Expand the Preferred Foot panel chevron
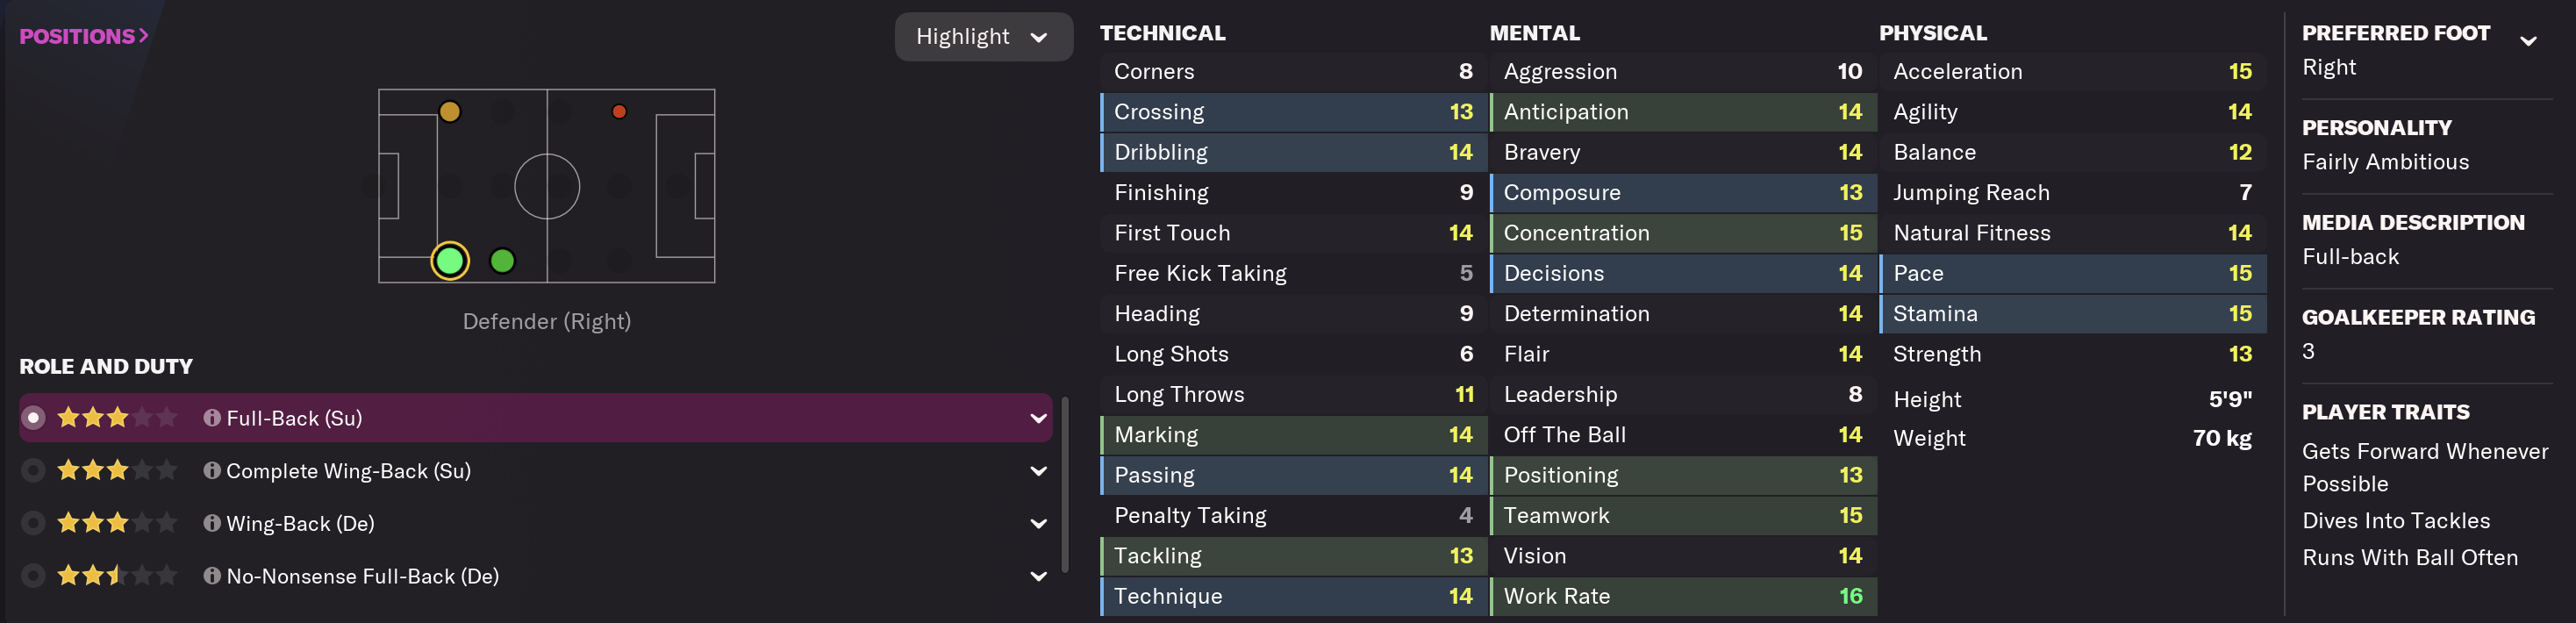The height and width of the screenshot is (623, 2576). 2527,42
